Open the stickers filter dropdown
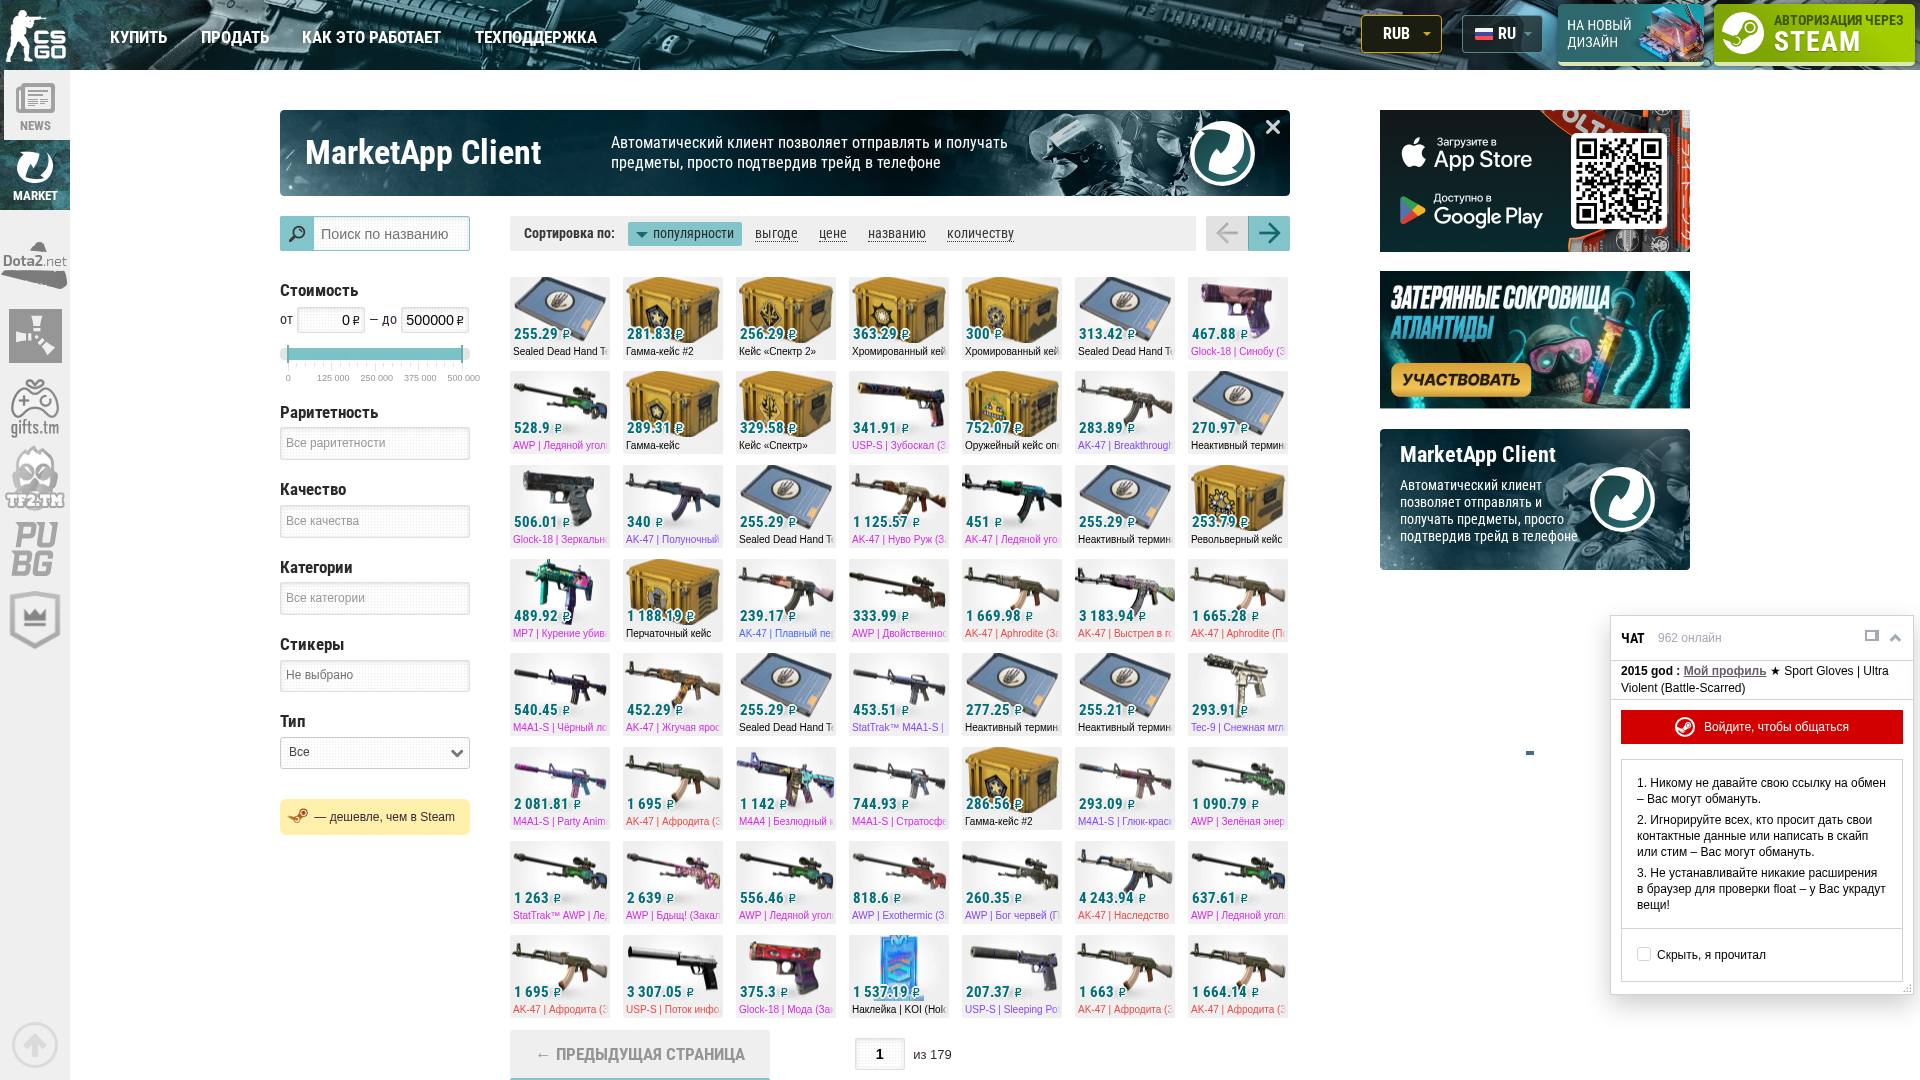 [x=375, y=676]
